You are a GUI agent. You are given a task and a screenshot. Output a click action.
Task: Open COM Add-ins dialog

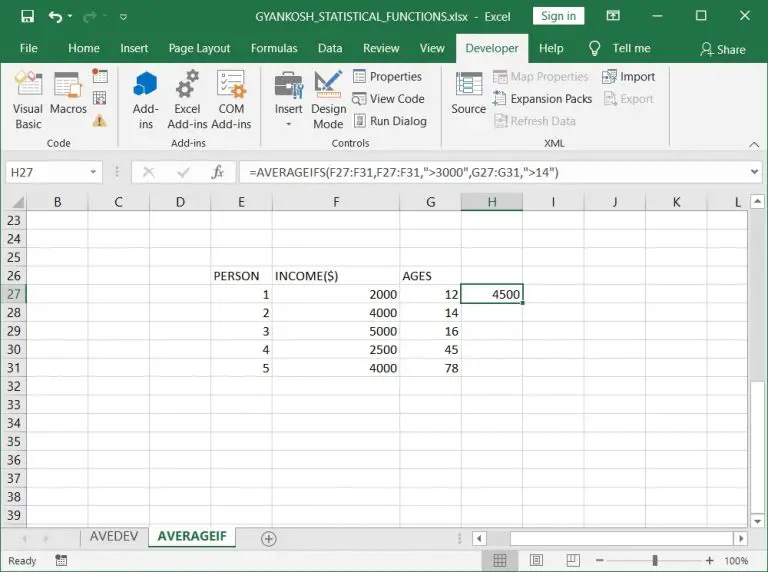[231, 99]
